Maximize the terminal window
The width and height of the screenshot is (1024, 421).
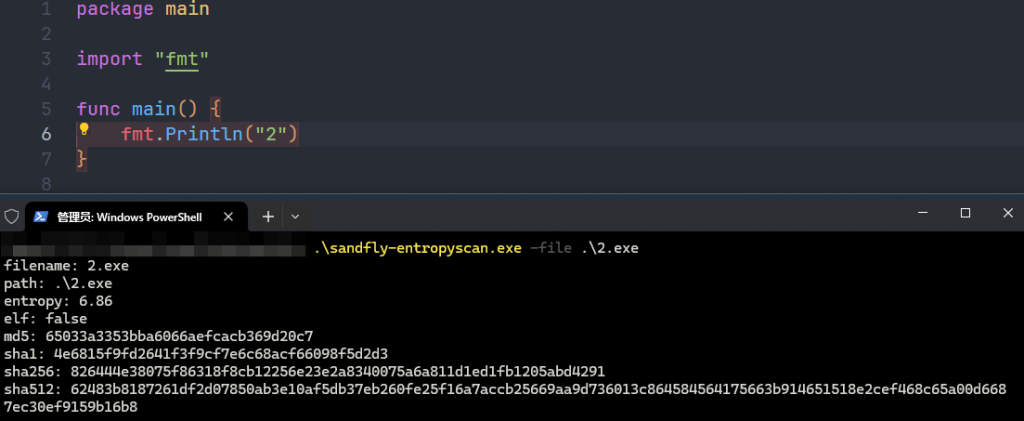click(x=965, y=214)
